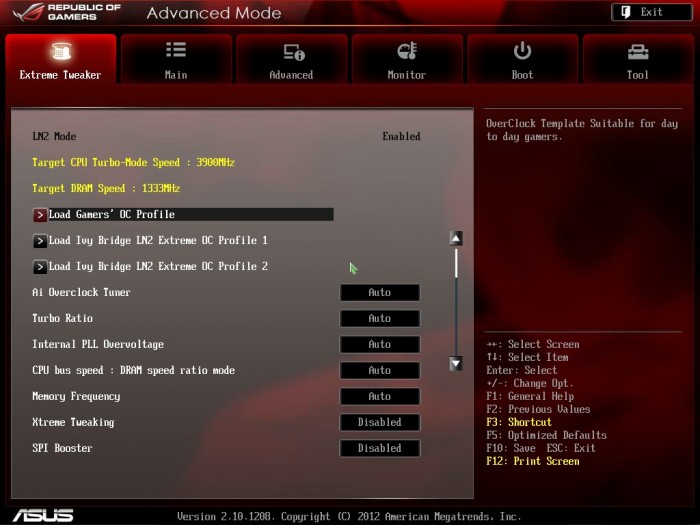Switch to the Boot tab
This screenshot has height=525, width=700.
click(x=522, y=59)
